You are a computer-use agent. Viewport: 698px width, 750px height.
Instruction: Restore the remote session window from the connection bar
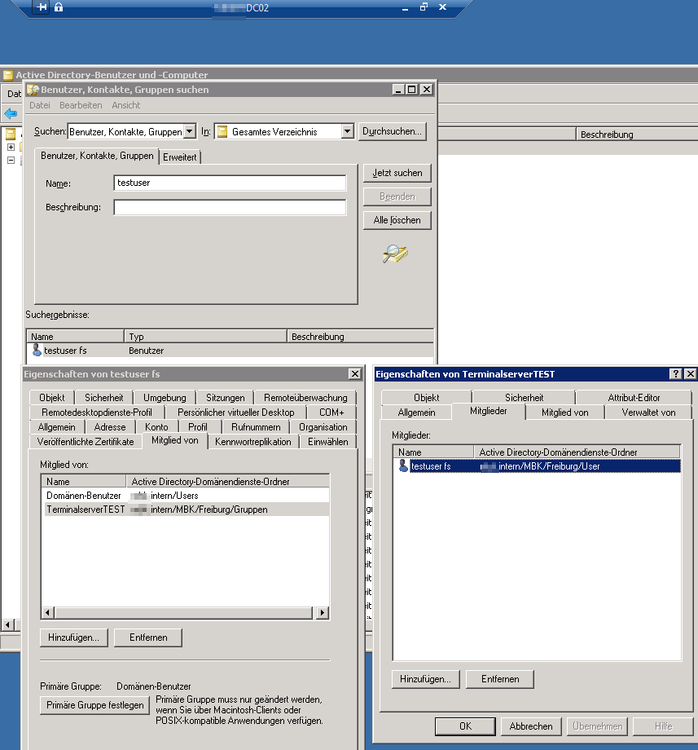pos(423,7)
